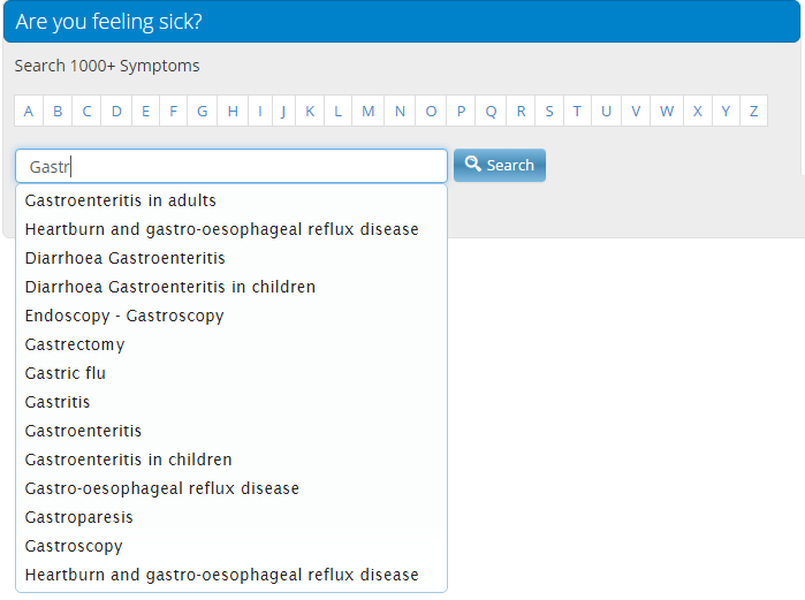Select letter A in the alphabet index
This screenshot has height=600, width=805.
click(x=29, y=111)
